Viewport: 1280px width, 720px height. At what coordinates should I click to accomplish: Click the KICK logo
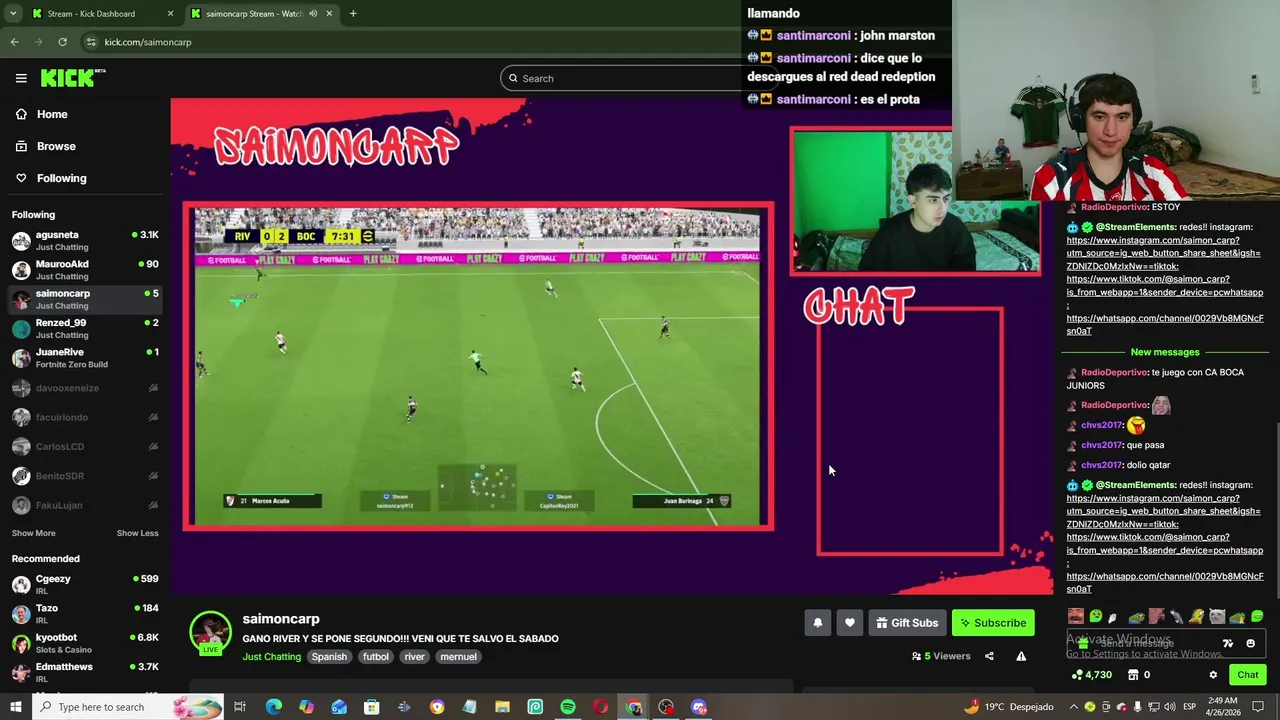tap(73, 78)
